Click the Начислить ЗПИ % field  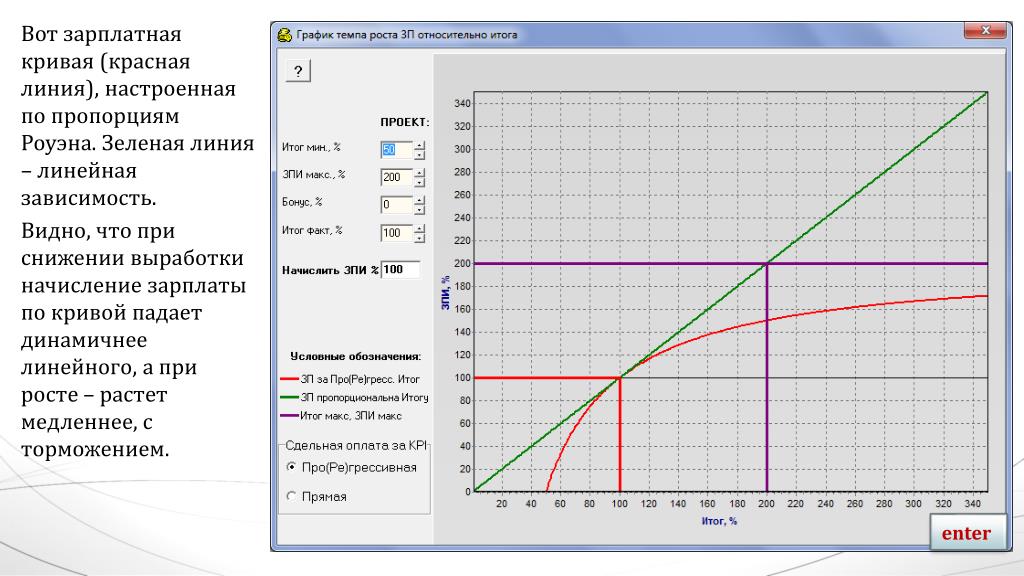pos(400,269)
